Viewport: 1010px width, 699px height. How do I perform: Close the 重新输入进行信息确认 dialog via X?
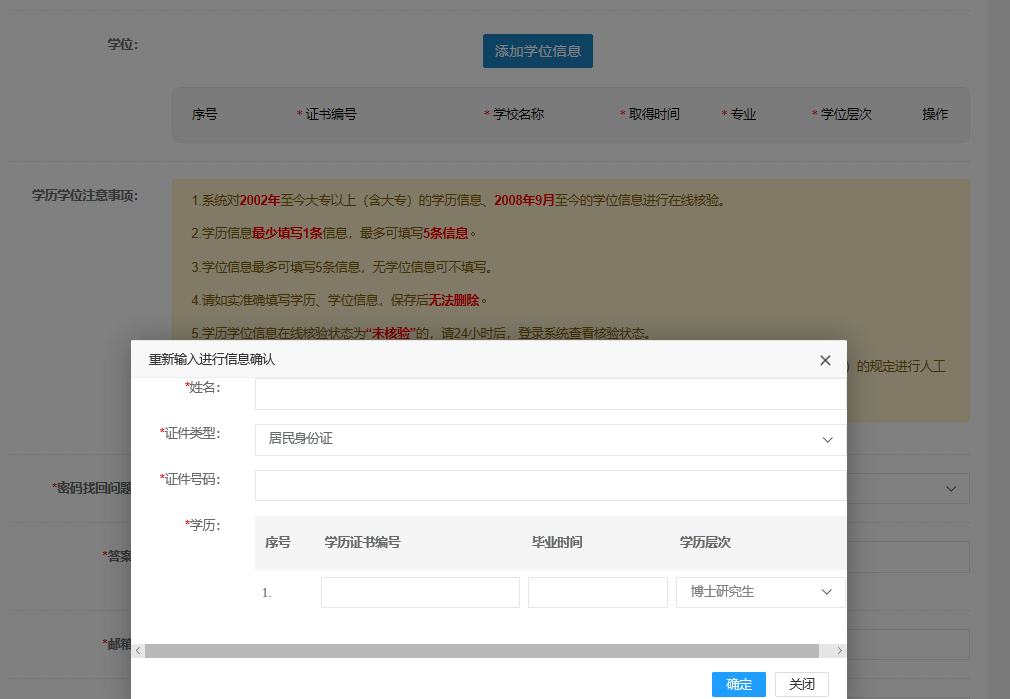pyautogui.click(x=825, y=360)
